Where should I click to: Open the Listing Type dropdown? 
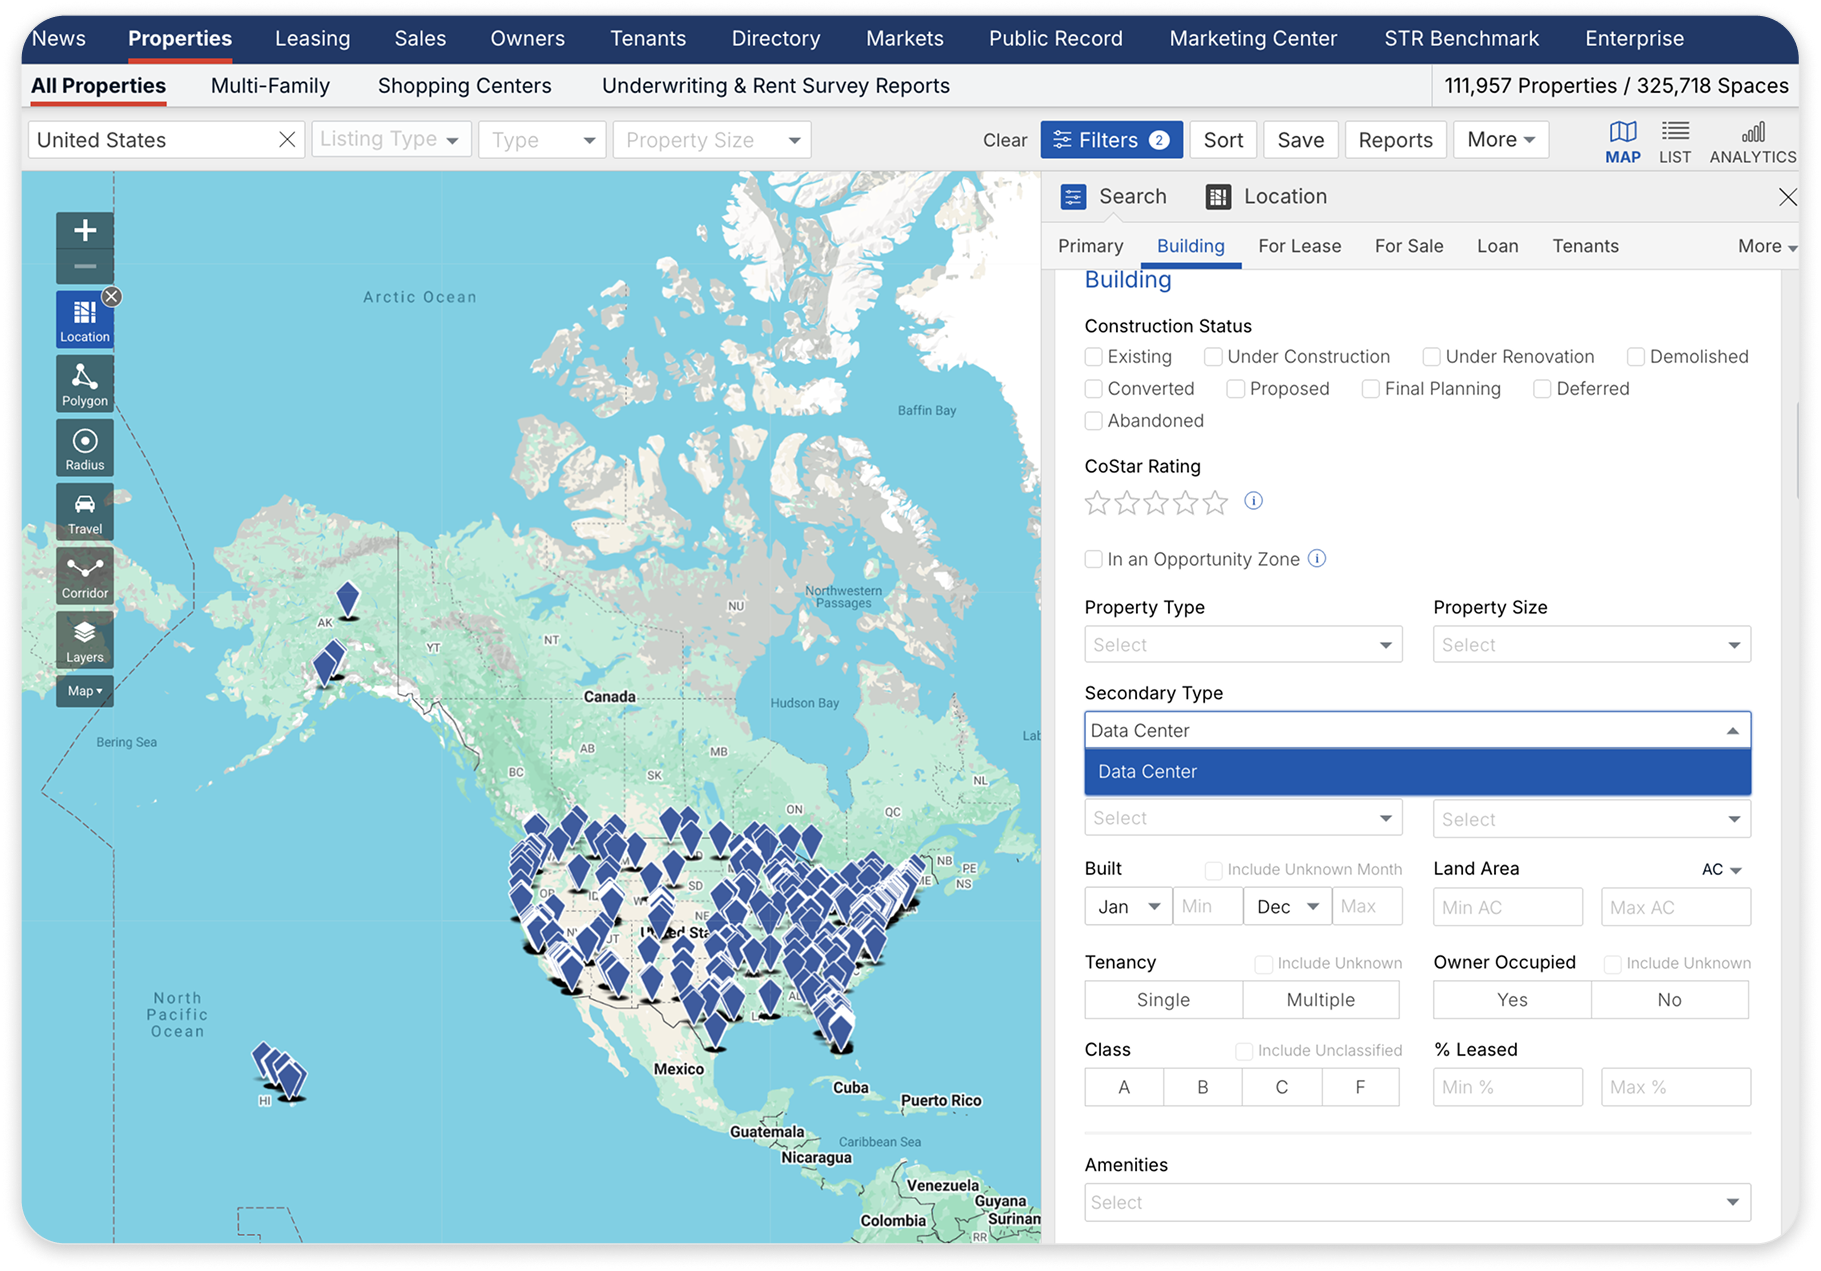390,139
